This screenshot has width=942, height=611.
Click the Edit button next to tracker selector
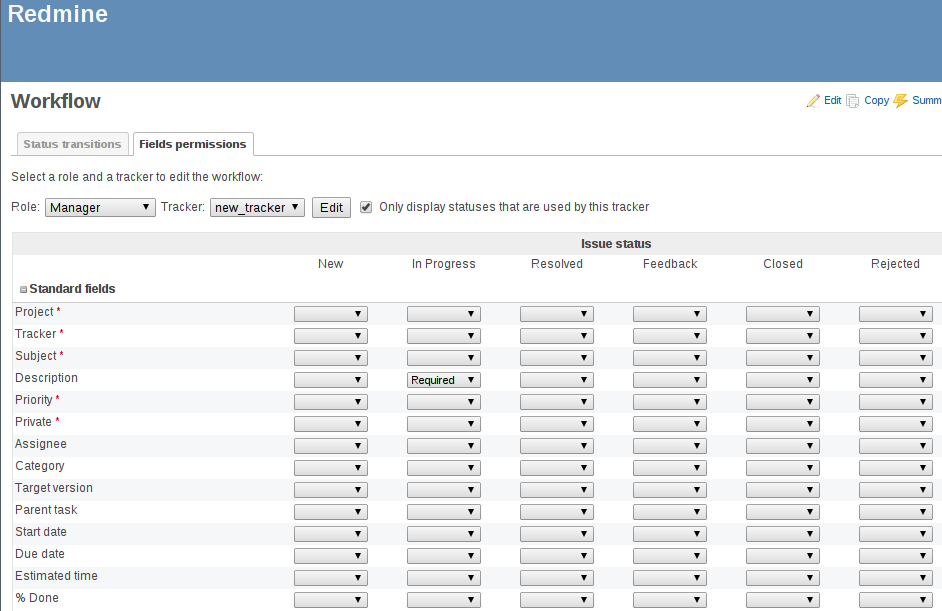pos(331,207)
